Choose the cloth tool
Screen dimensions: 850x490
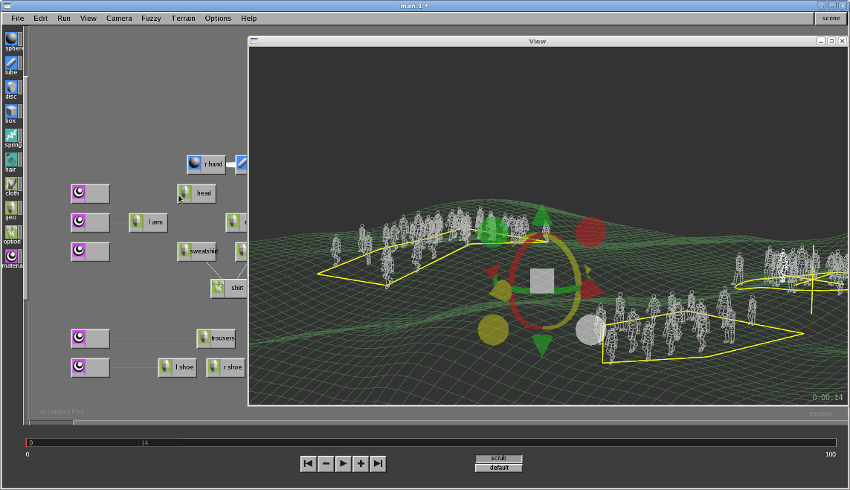tap(12, 184)
